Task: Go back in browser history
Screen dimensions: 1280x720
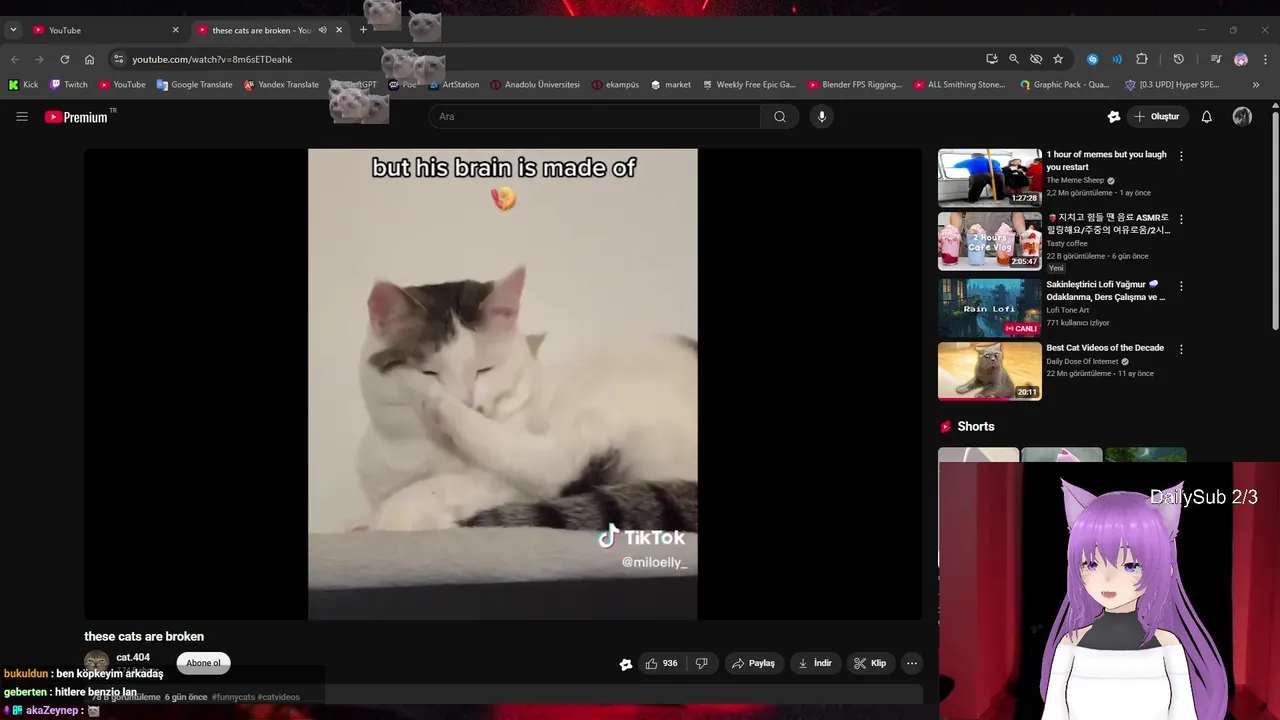Action: pyautogui.click(x=15, y=59)
